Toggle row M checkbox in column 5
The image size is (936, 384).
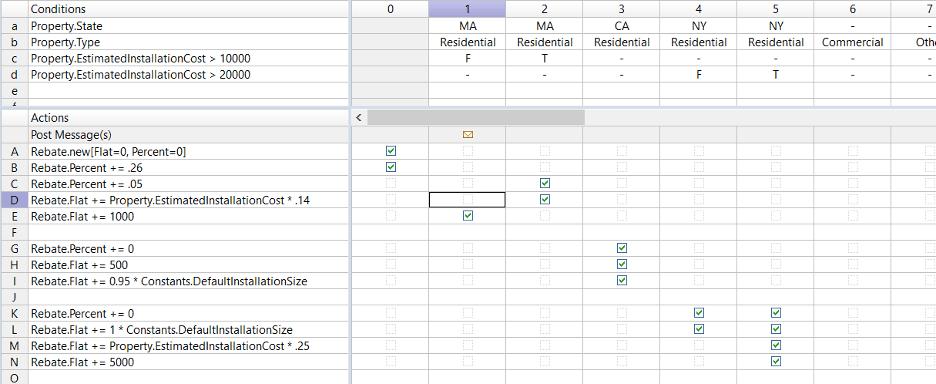tap(775, 345)
